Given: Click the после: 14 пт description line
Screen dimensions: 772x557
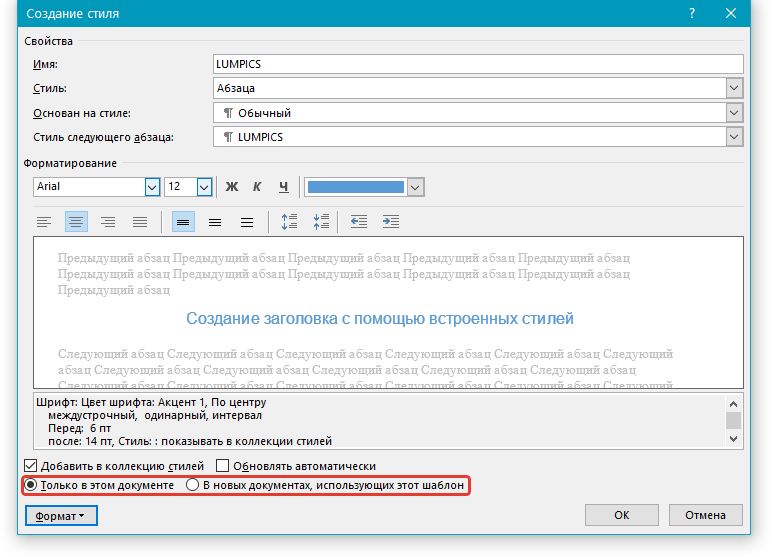Looking at the screenshot, I should [x=190, y=441].
